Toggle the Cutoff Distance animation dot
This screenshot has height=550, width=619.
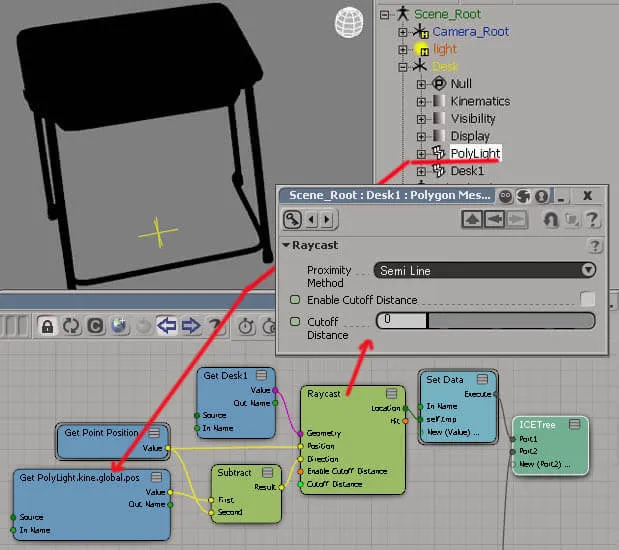point(295,321)
